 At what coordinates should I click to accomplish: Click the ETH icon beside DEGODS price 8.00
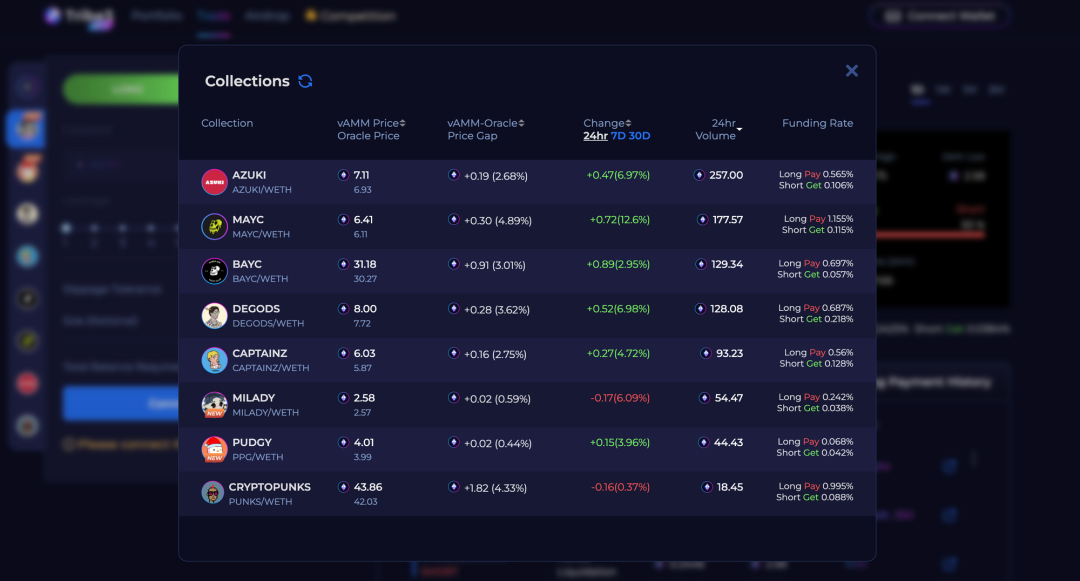pos(343,308)
